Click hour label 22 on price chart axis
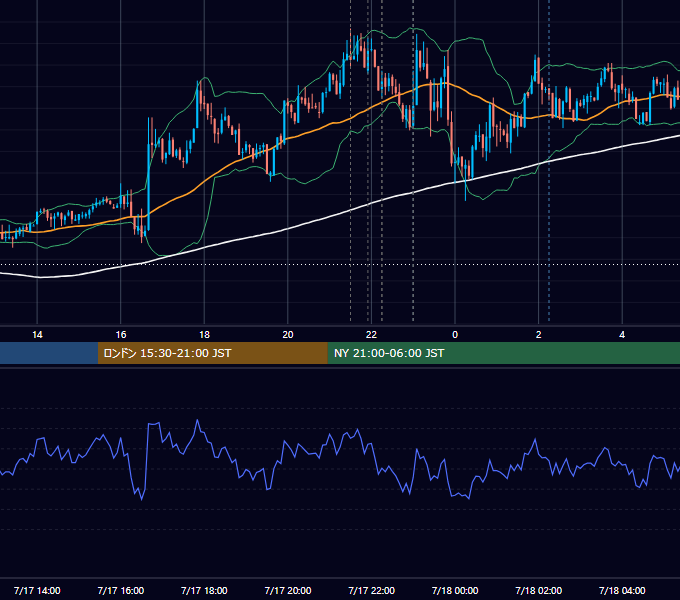The image size is (680, 600). tap(372, 334)
